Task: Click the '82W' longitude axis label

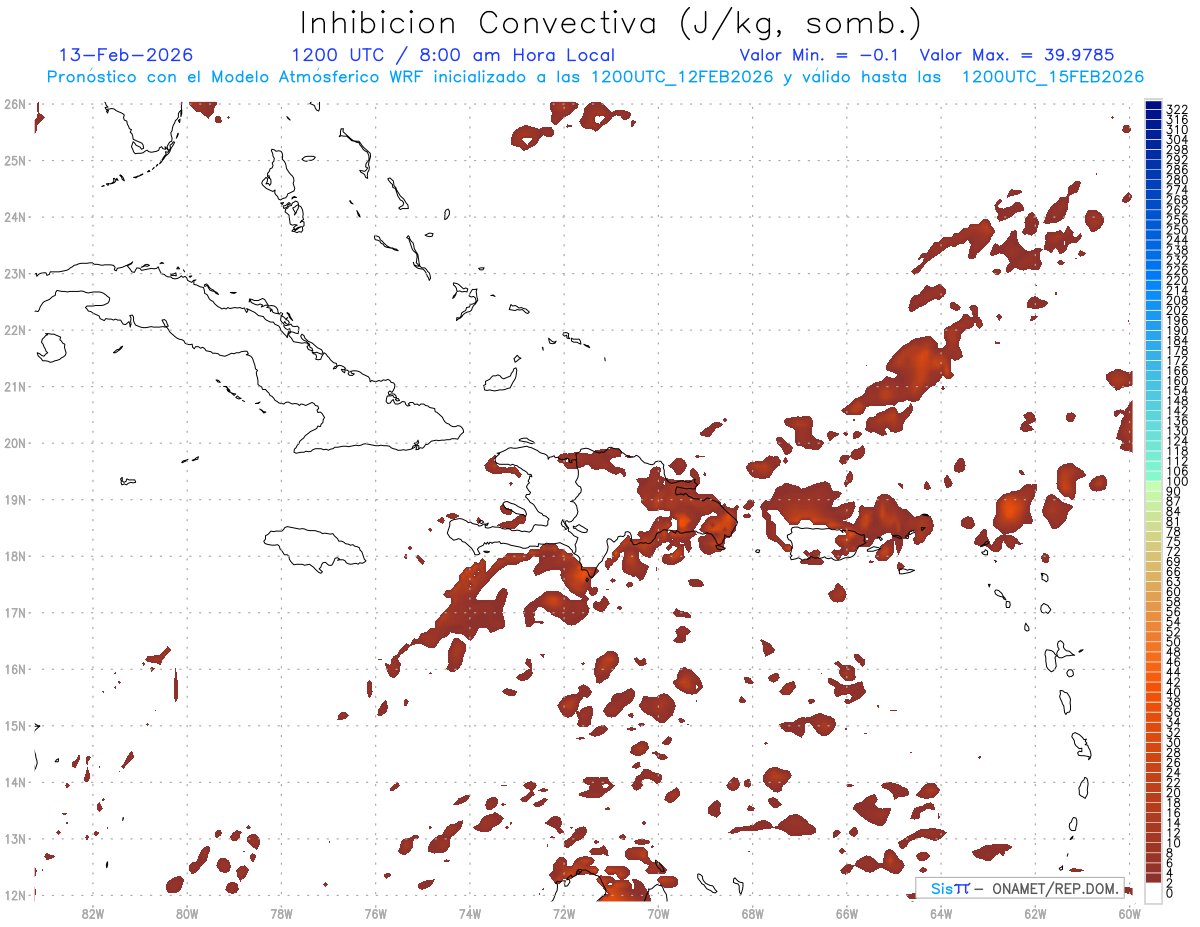Action: click(x=93, y=912)
